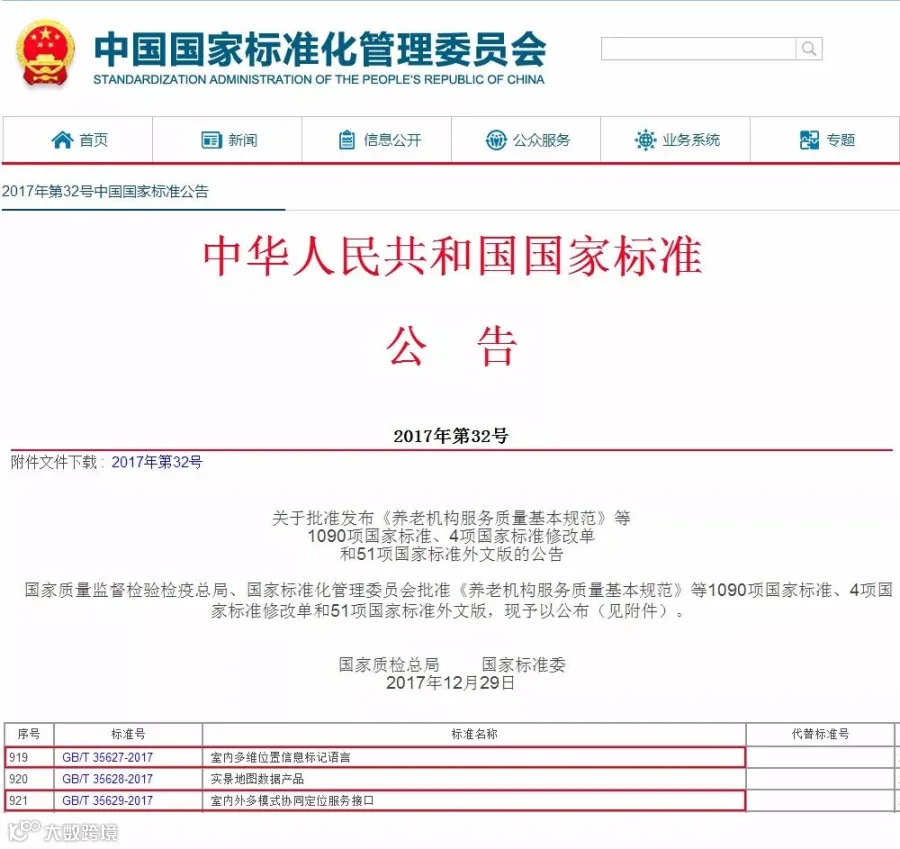Image resolution: width=900 pixels, height=849 pixels.
Task: Click the gear globe icon beside 业务系统
Action: coord(645,139)
